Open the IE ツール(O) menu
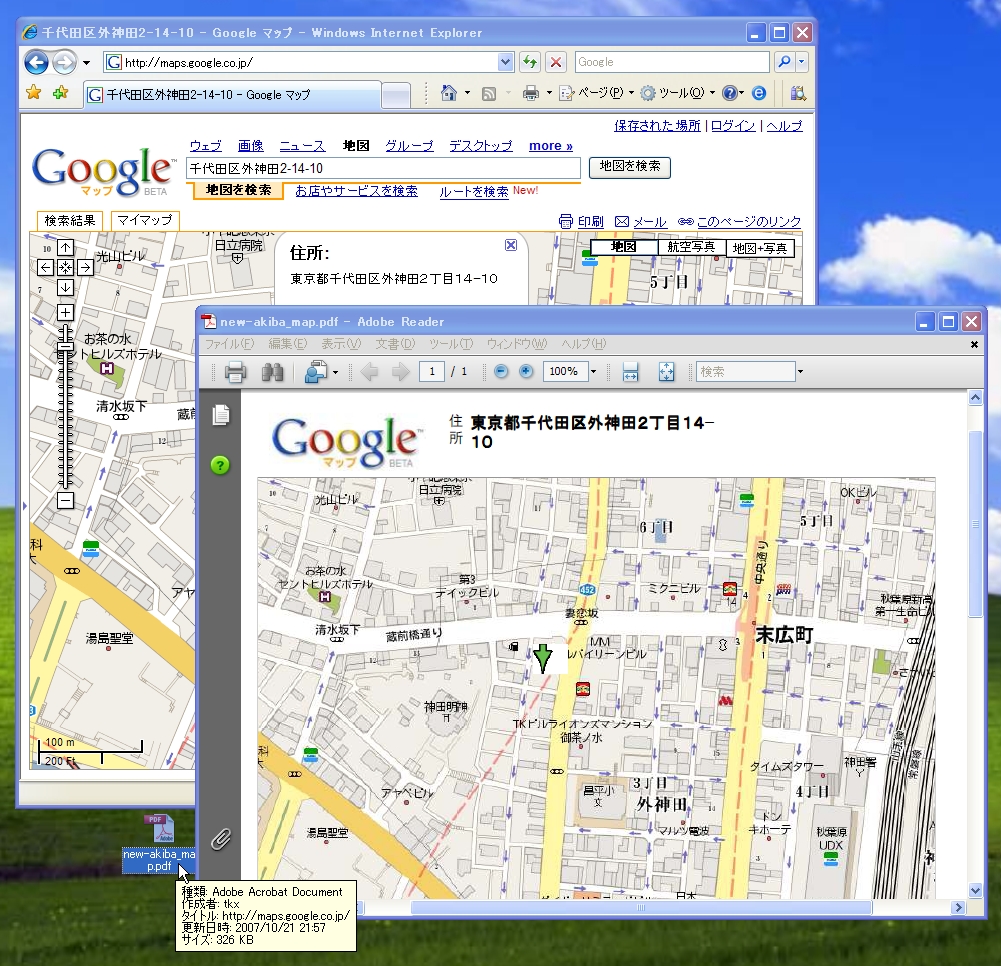Screen dimensions: 1001x966 [678, 93]
